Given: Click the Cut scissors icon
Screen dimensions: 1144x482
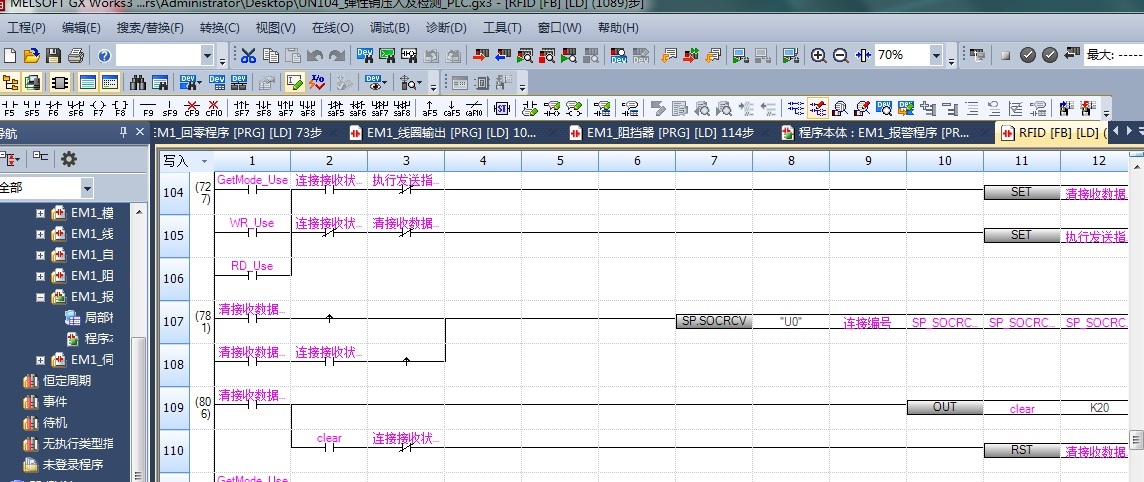Looking at the screenshot, I should (x=247, y=56).
